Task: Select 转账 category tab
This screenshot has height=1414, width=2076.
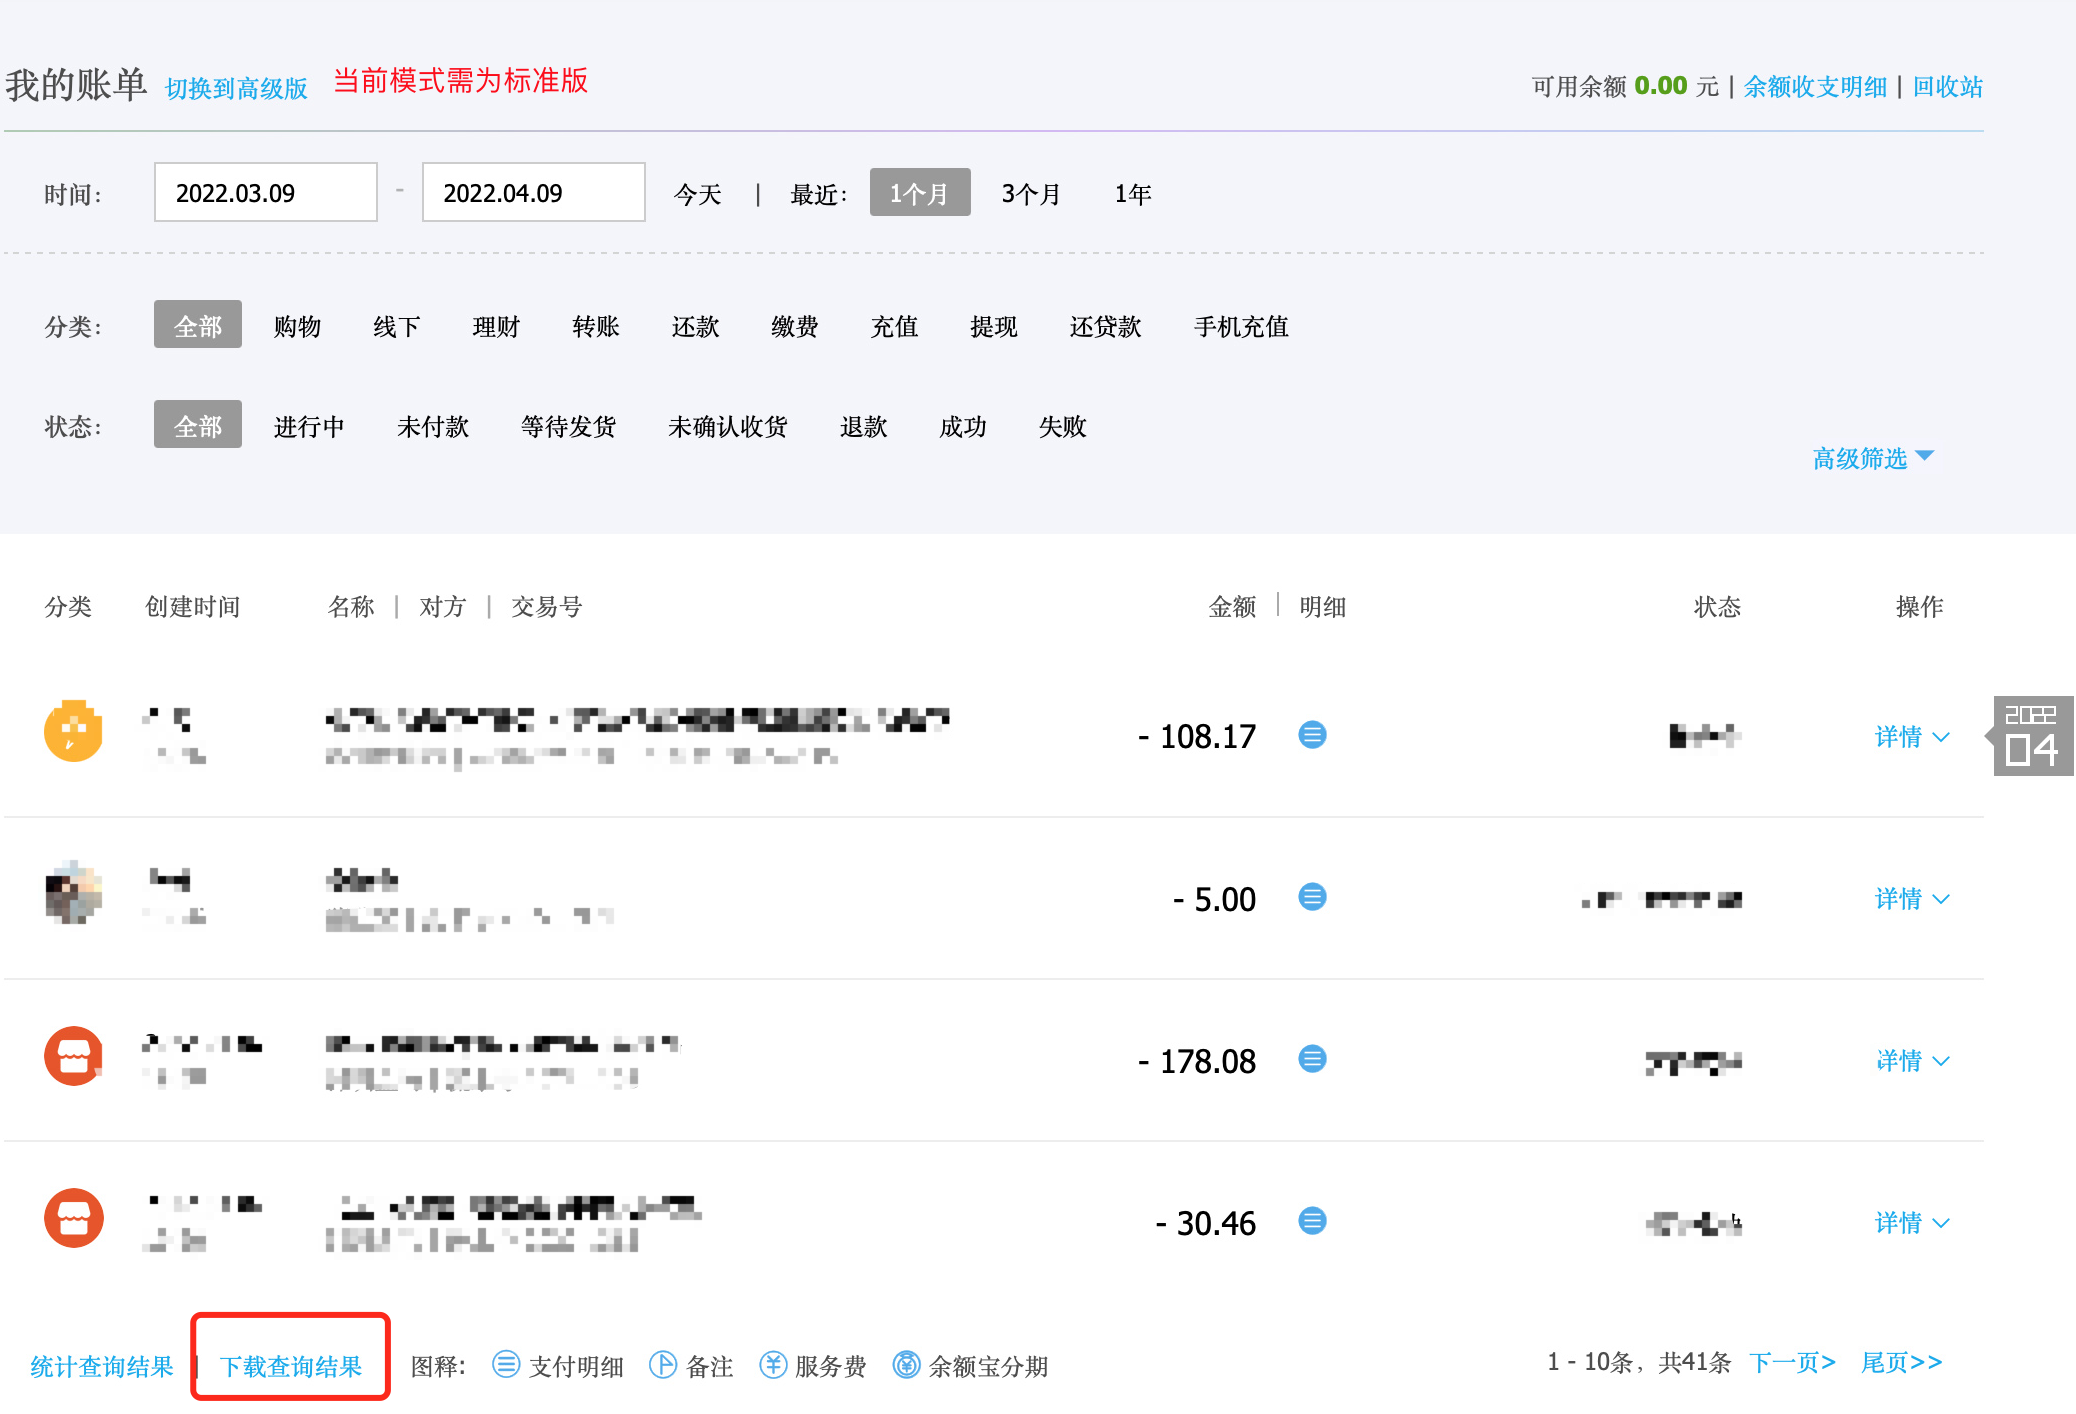Action: click(x=595, y=326)
